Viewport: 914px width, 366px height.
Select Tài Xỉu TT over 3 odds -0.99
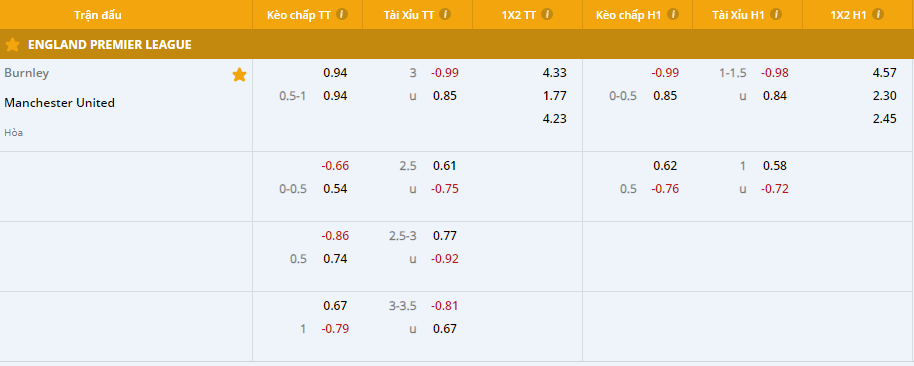pos(445,73)
